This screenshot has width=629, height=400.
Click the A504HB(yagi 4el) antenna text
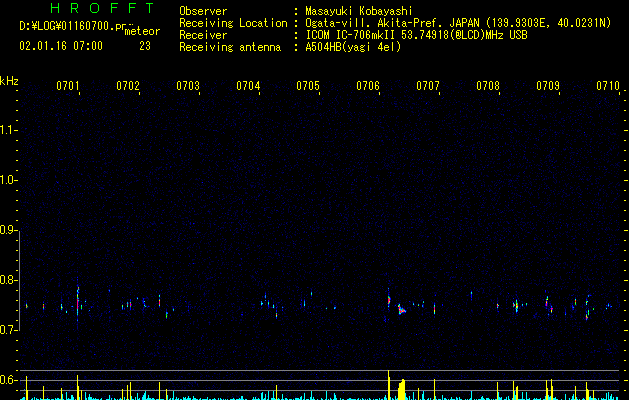(353, 47)
